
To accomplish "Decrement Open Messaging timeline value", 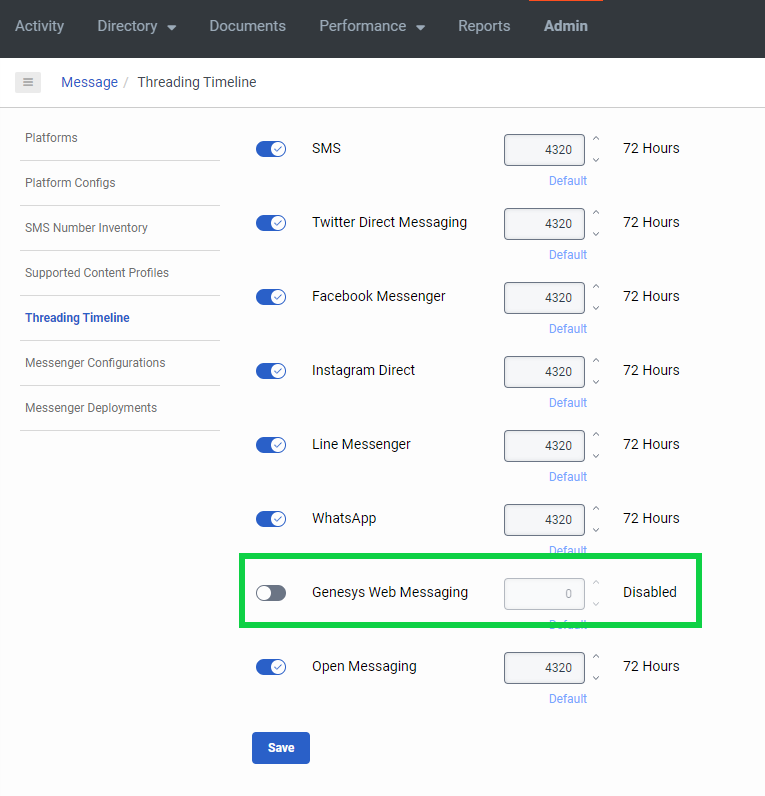I will pos(596,678).
